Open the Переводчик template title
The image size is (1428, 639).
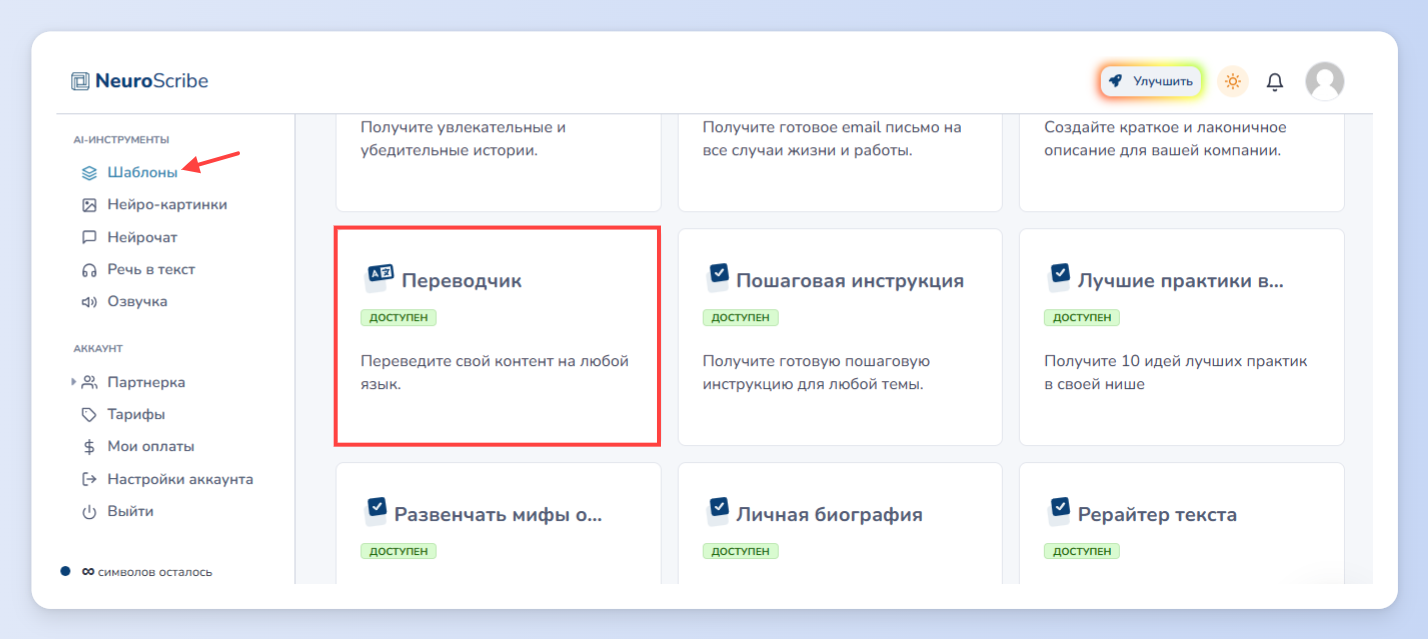click(462, 281)
